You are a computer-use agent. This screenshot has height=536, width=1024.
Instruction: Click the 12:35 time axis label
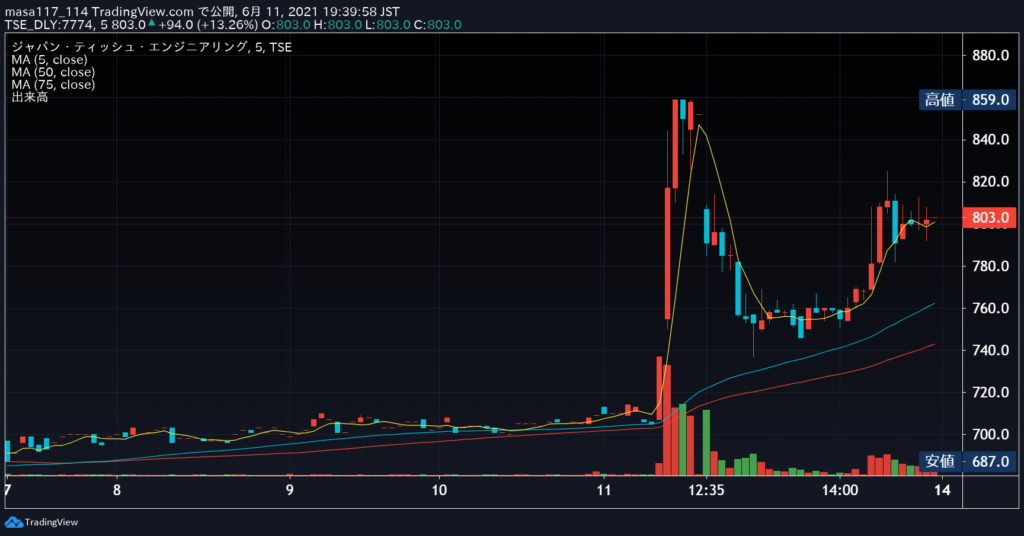706,490
